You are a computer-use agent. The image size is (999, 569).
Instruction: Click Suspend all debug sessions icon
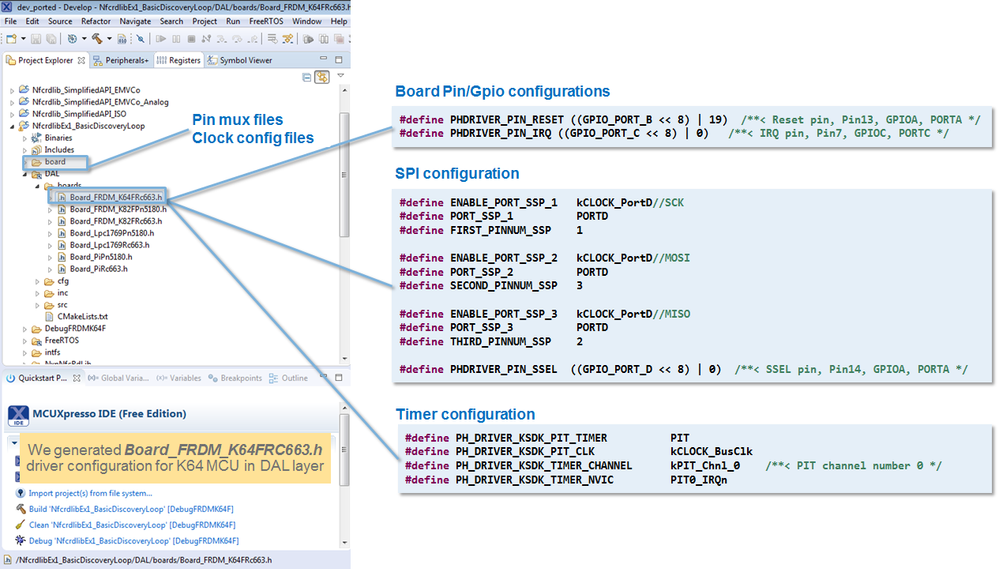pyautogui.click(x=324, y=39)
